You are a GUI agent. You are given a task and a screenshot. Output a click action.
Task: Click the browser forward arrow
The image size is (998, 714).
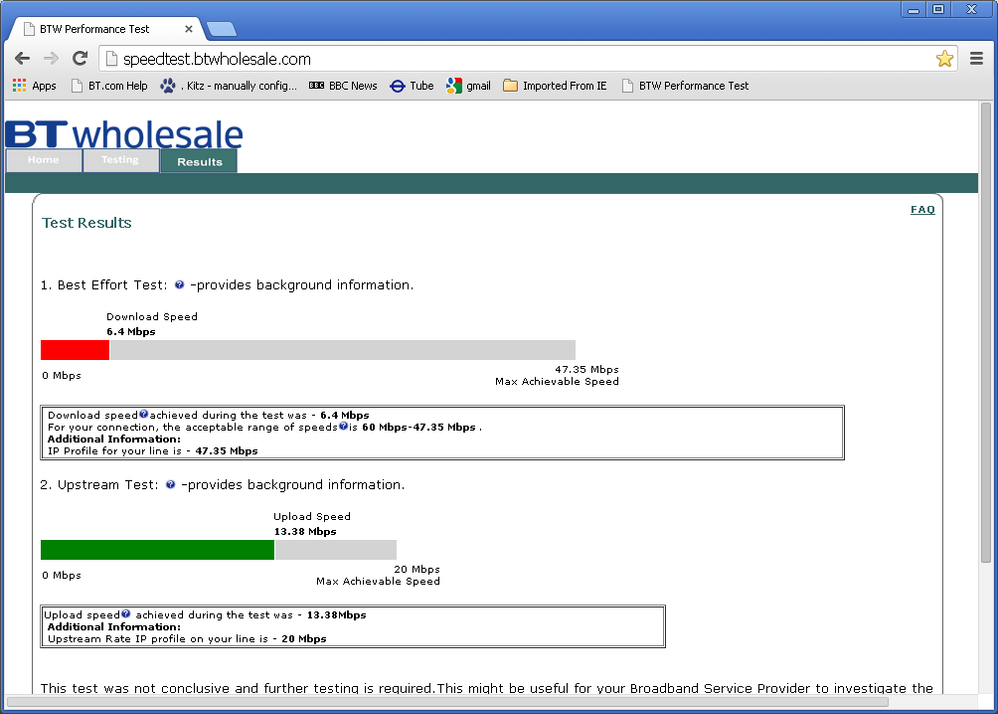click(x=51, y=59)
